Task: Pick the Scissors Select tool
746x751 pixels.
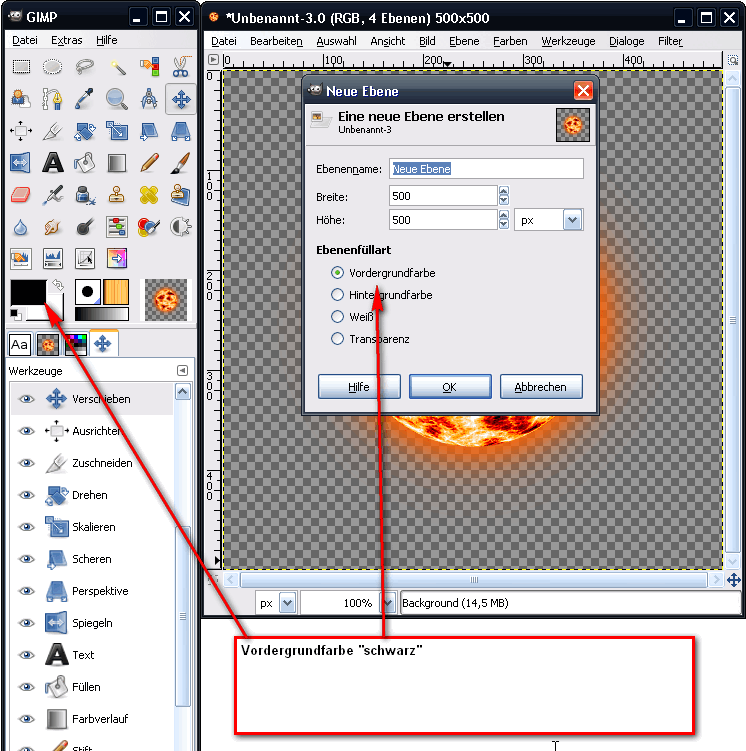Action: (181, 67)
